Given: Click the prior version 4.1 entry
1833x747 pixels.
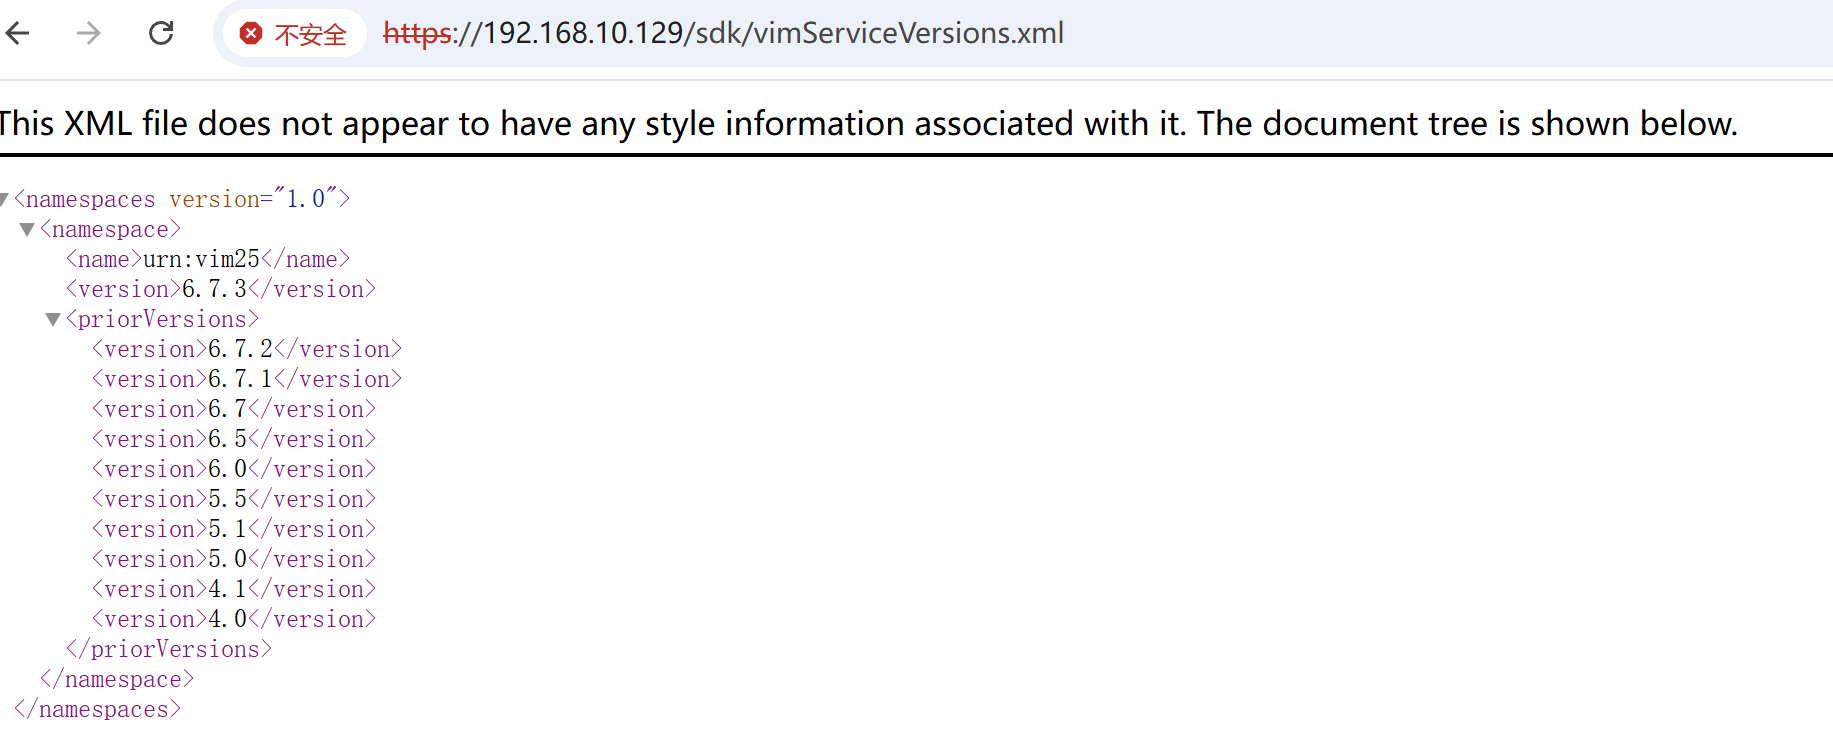Looking at the screenshot, I should [x=233, y=590].
